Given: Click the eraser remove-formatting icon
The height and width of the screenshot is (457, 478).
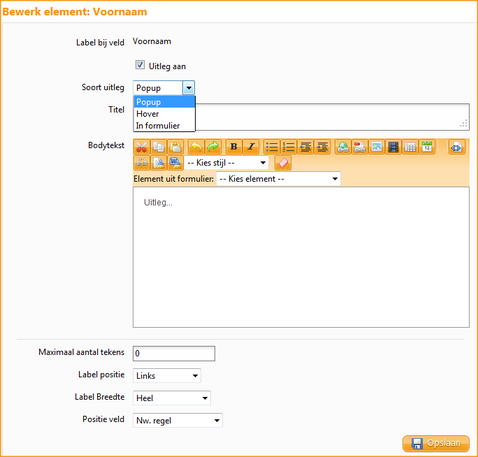Looking at the screenshot, I should (283, 163).
